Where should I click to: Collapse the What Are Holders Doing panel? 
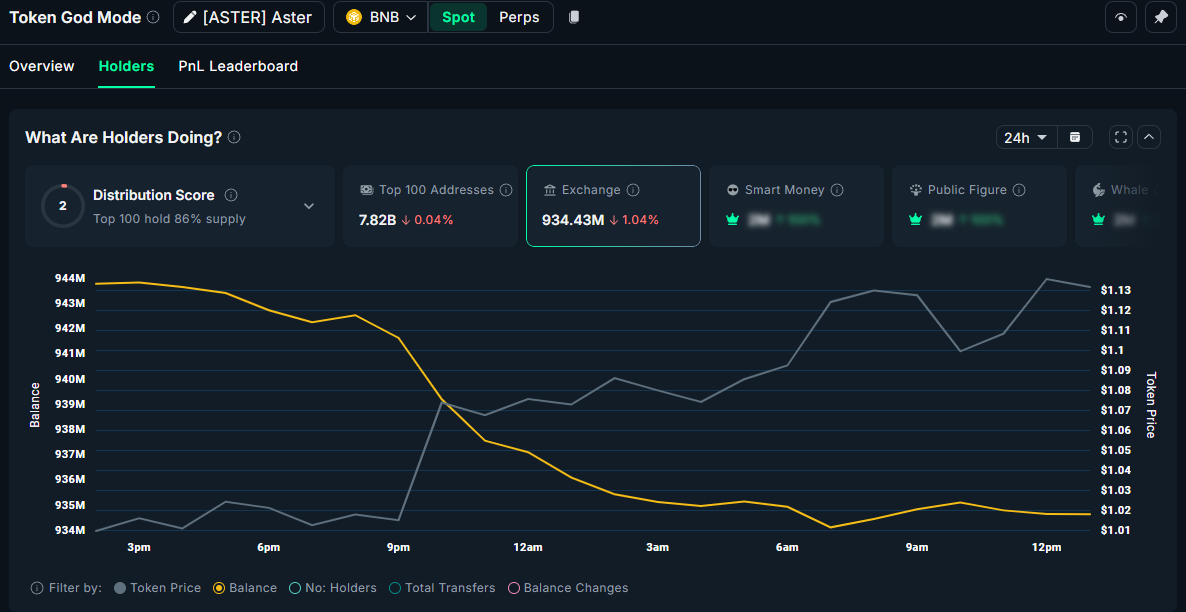tap(1149, 137)
